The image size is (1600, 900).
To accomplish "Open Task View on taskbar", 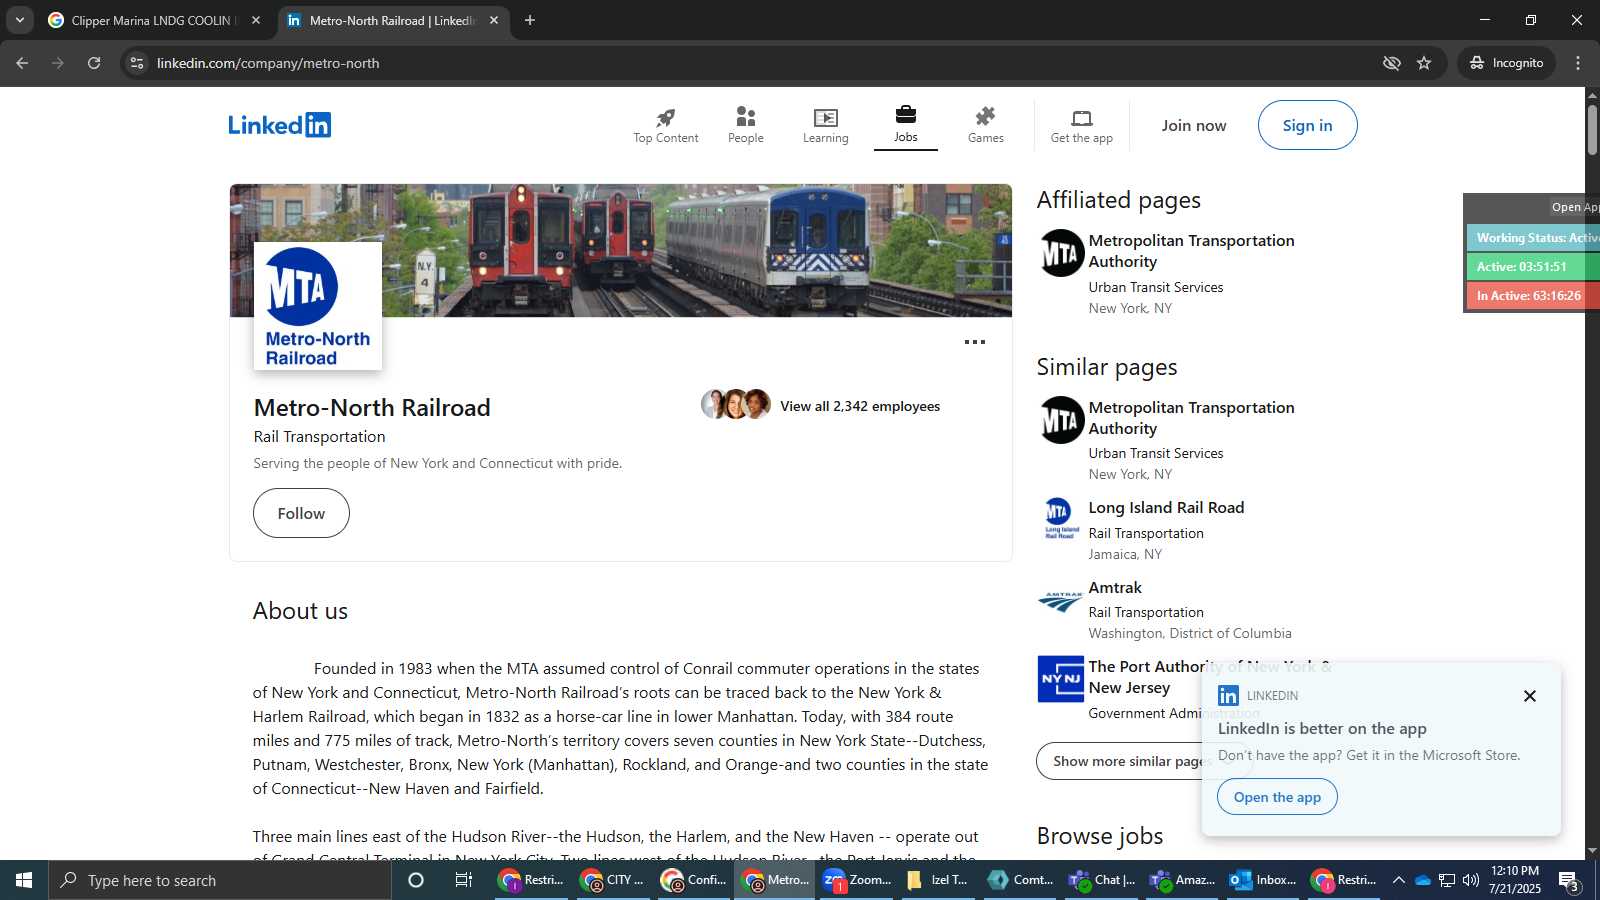I will (x=464, y=880).
